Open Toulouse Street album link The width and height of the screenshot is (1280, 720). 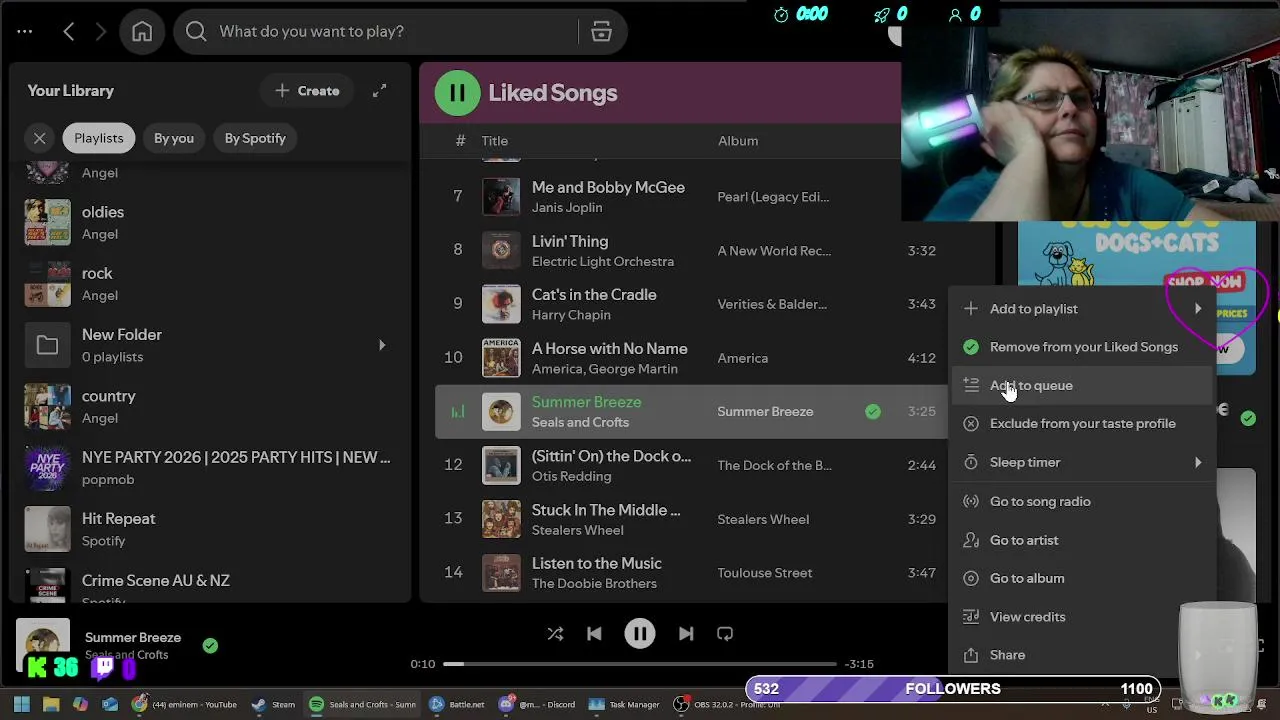pyautogui.click(x=765, y=573)
